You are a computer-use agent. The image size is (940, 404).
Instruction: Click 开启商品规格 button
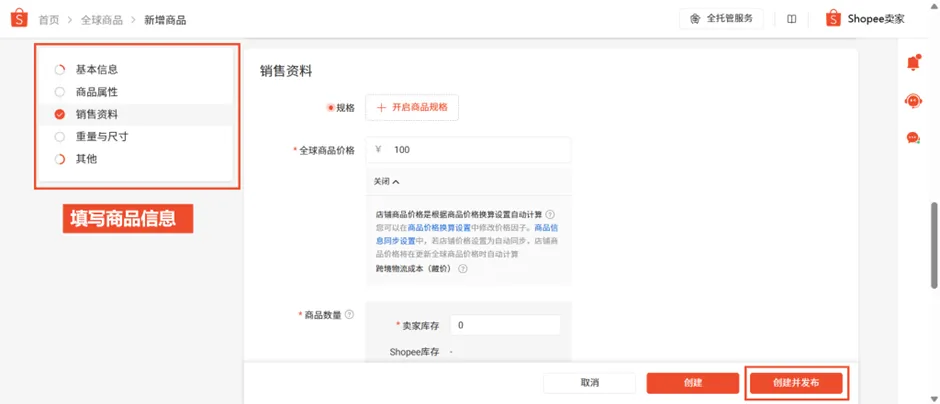(412, 108)
